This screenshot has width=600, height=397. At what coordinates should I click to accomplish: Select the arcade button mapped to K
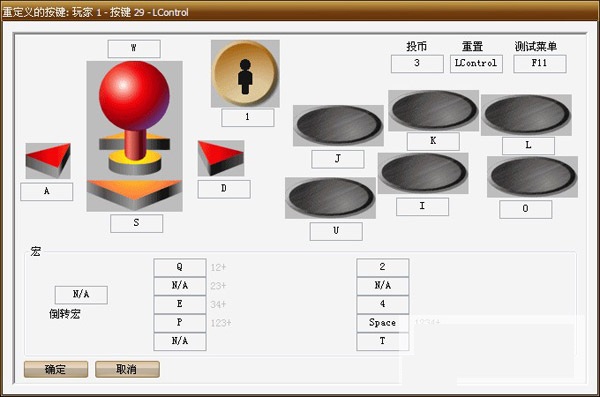(434, 111)
